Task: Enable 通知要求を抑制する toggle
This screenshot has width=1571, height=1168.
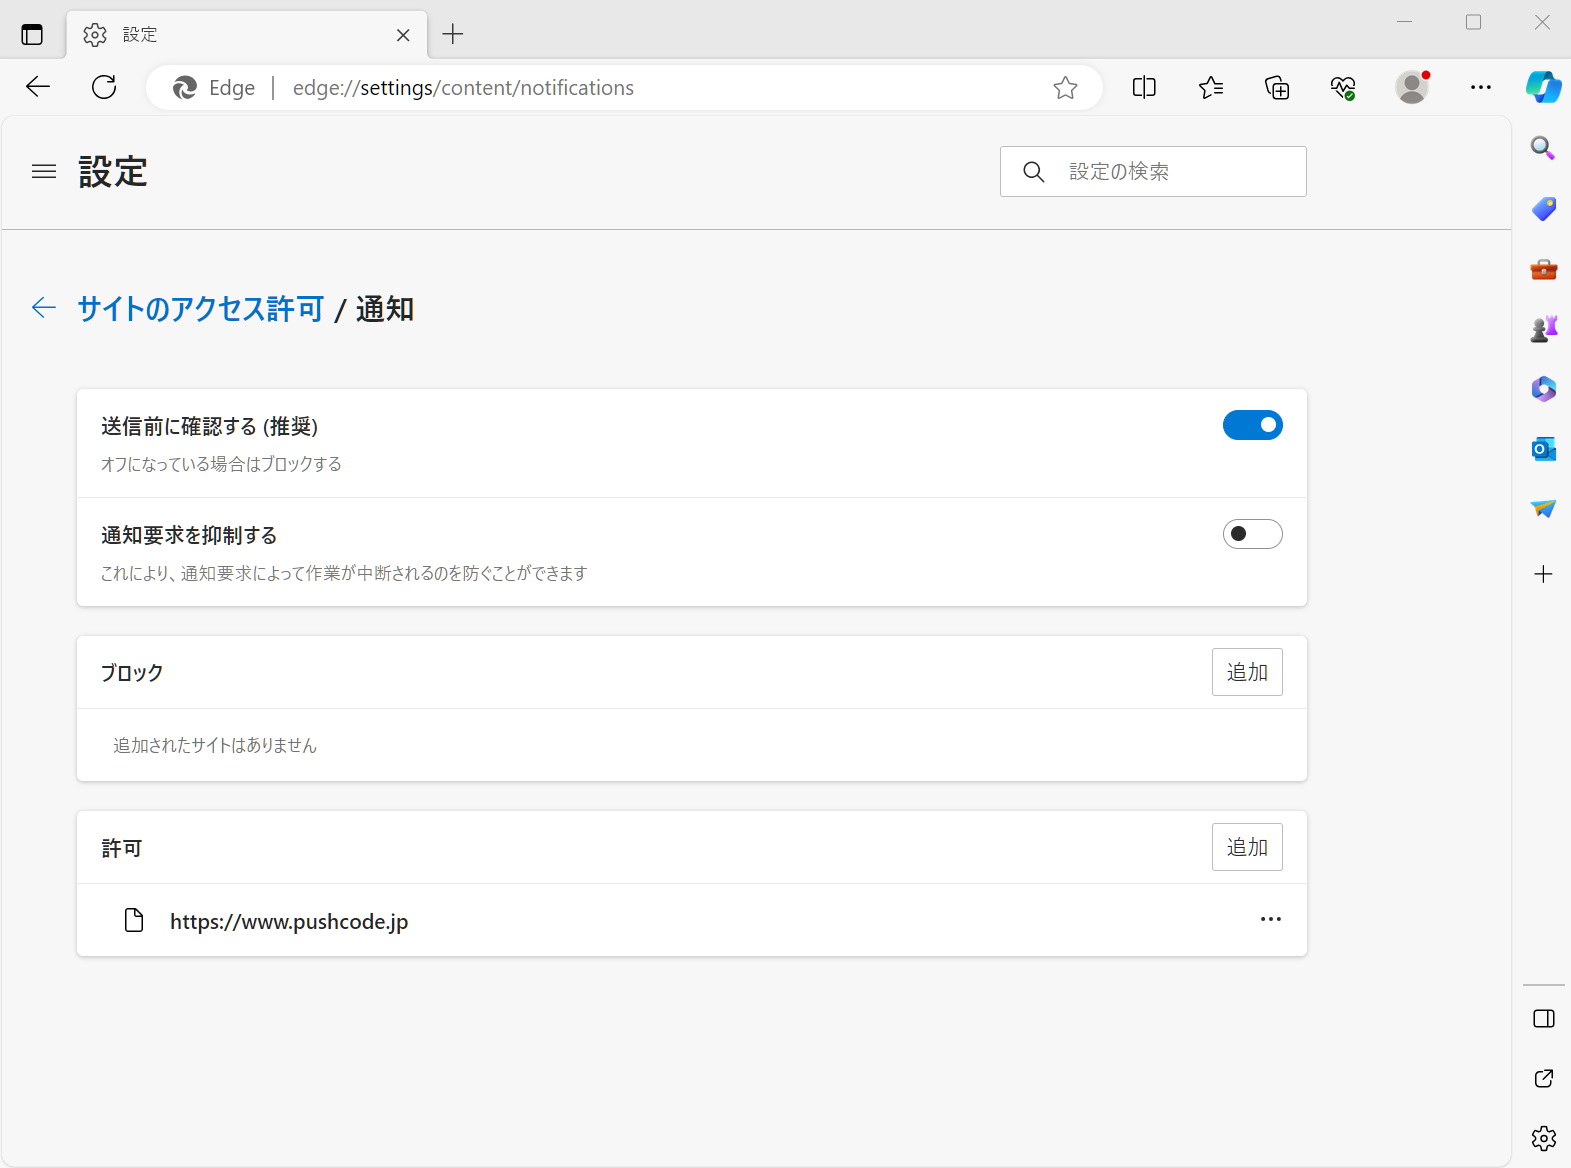Action: coord(1252,534)
